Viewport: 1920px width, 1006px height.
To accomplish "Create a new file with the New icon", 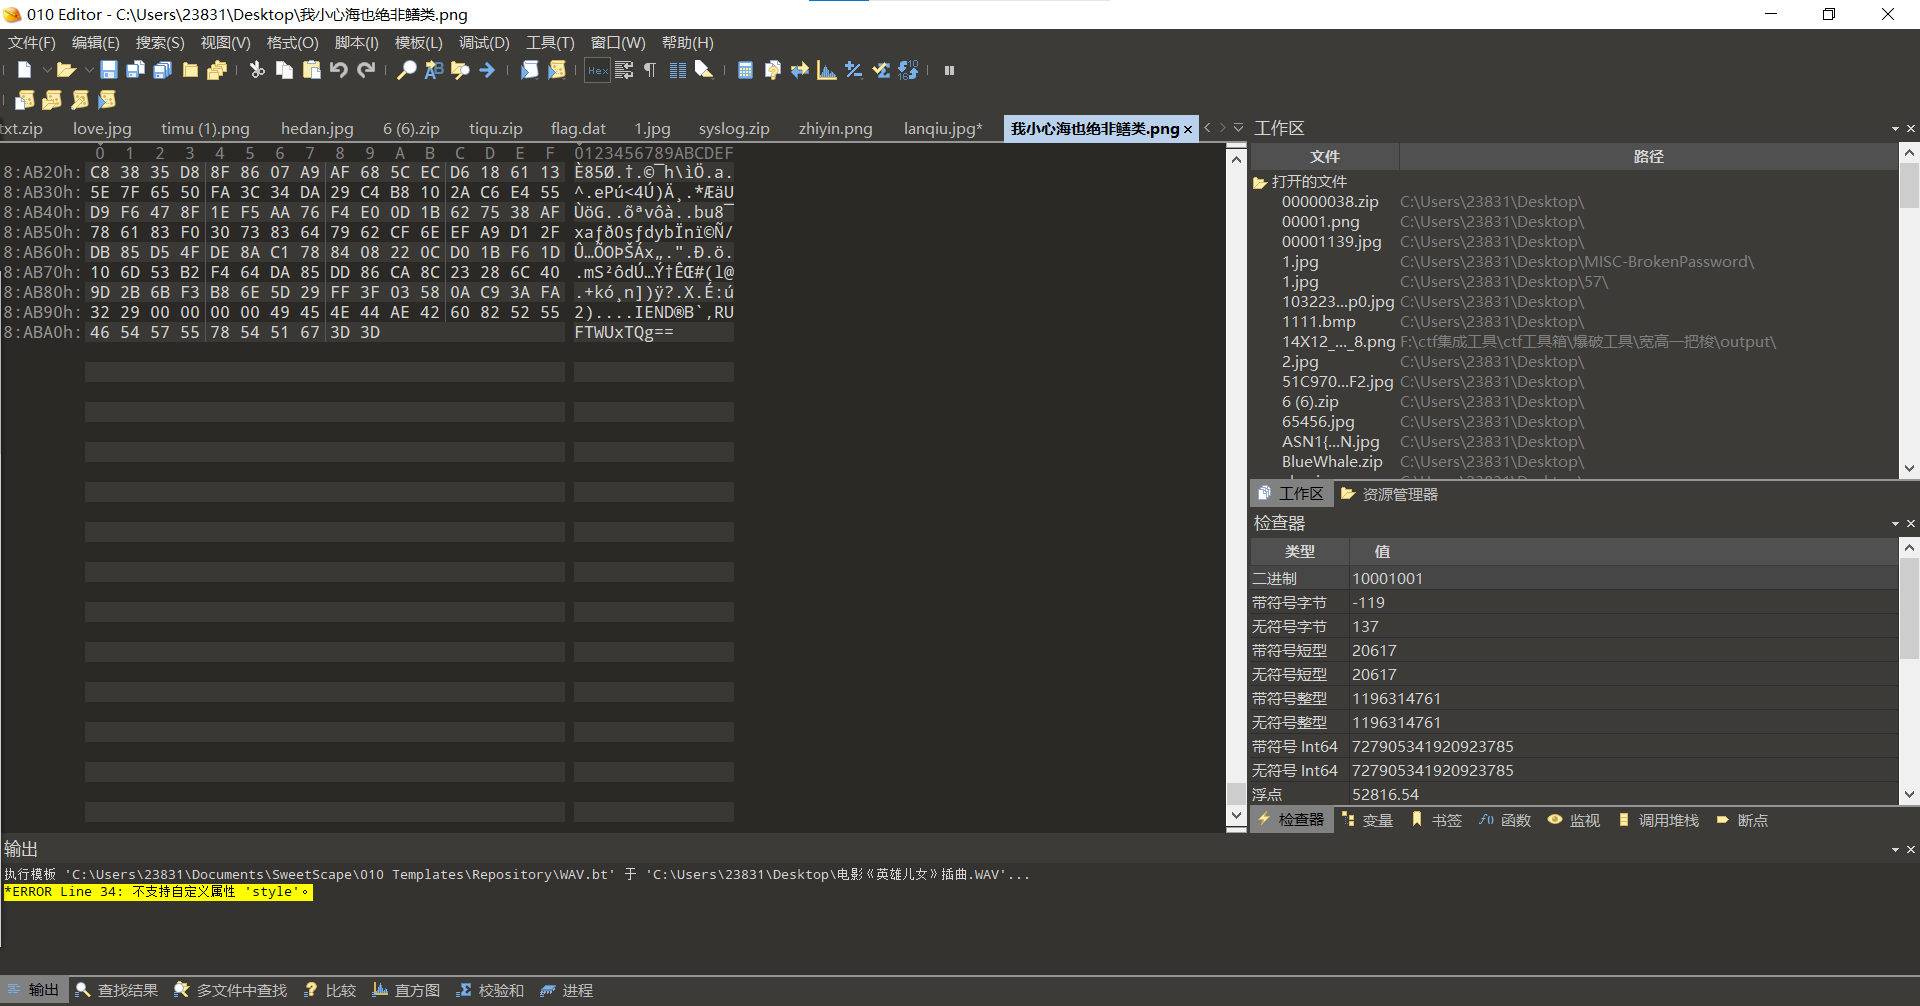I will (x=25, y=70).
